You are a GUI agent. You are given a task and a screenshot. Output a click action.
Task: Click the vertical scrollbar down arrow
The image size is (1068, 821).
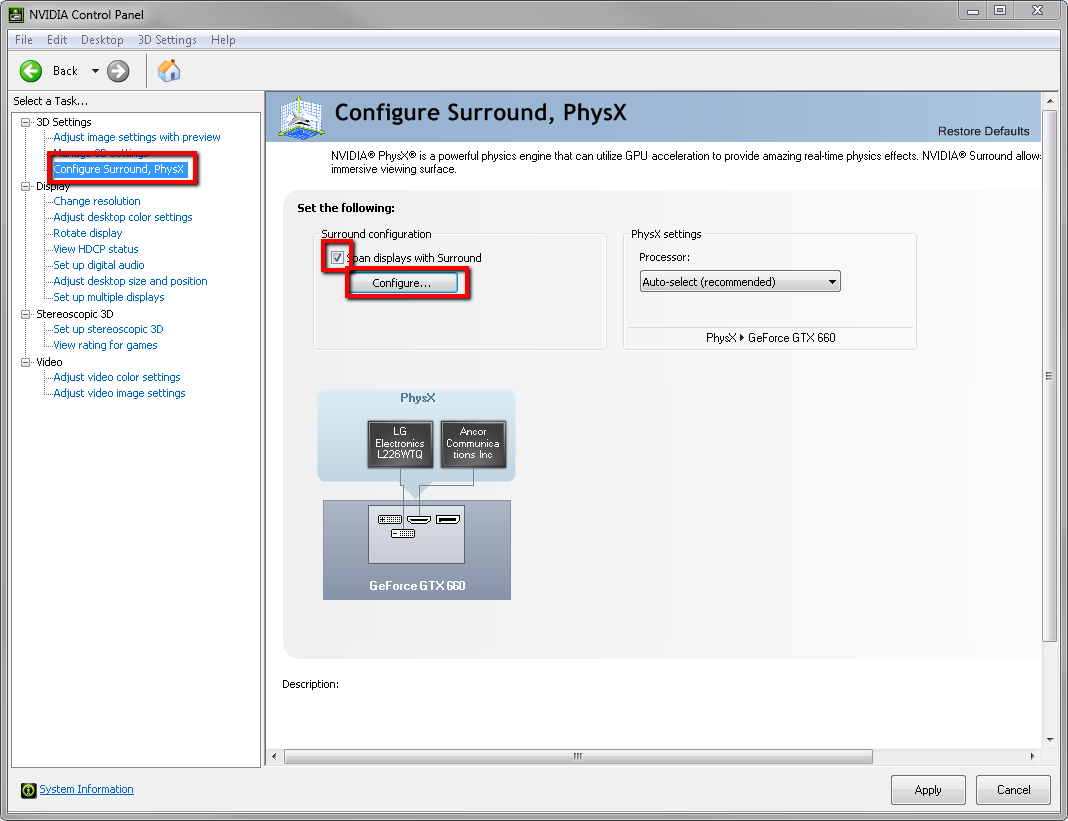pos(1050,740)
